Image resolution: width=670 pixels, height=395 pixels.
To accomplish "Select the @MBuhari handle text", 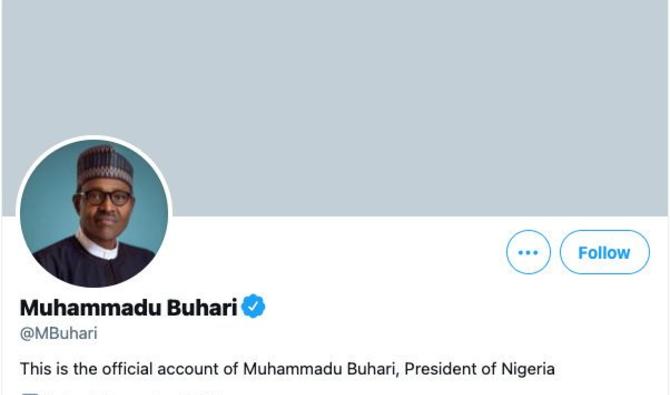I will click(x=59, y=333).
